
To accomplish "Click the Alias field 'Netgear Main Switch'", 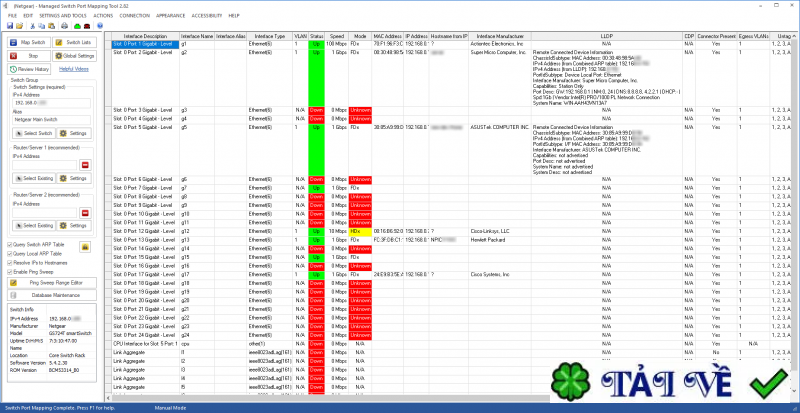I will [51, 120].
